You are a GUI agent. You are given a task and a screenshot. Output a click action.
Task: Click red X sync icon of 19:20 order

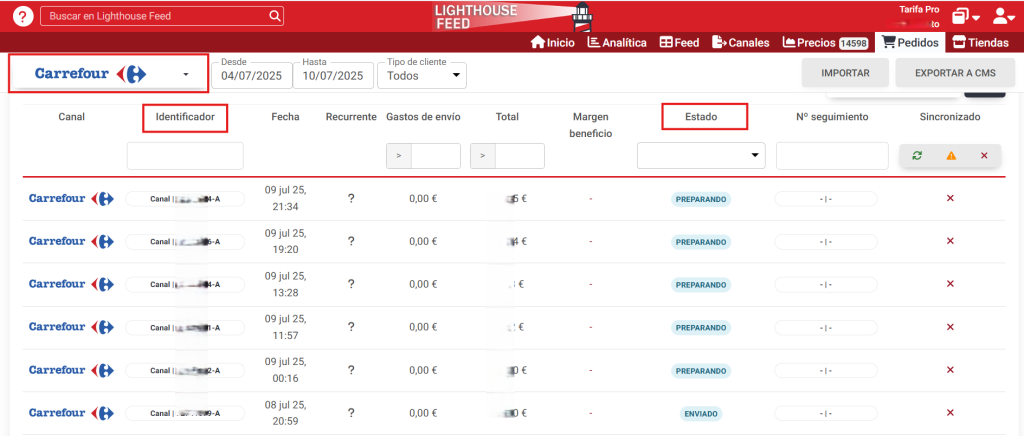tap(950, 241)
